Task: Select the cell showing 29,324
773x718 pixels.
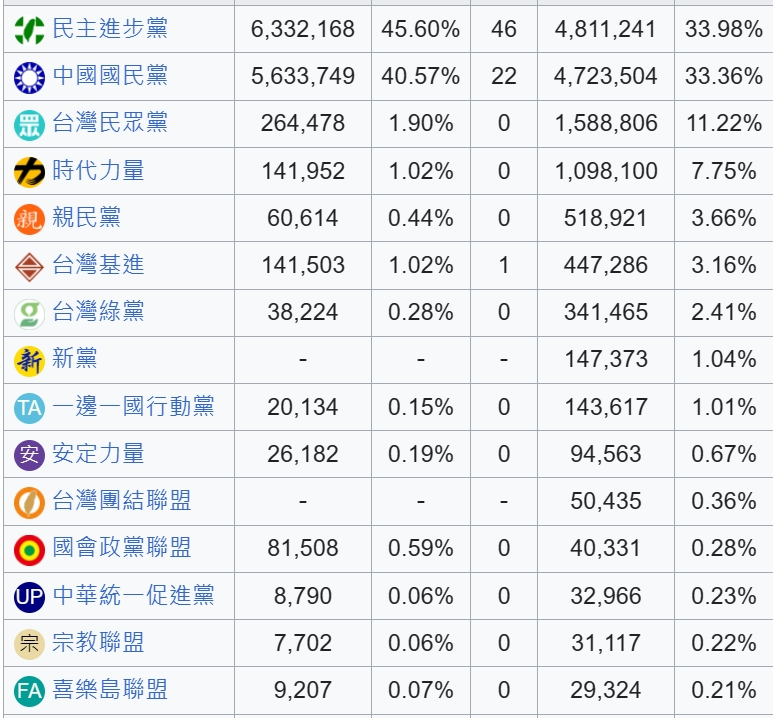Action: (605, 690)
